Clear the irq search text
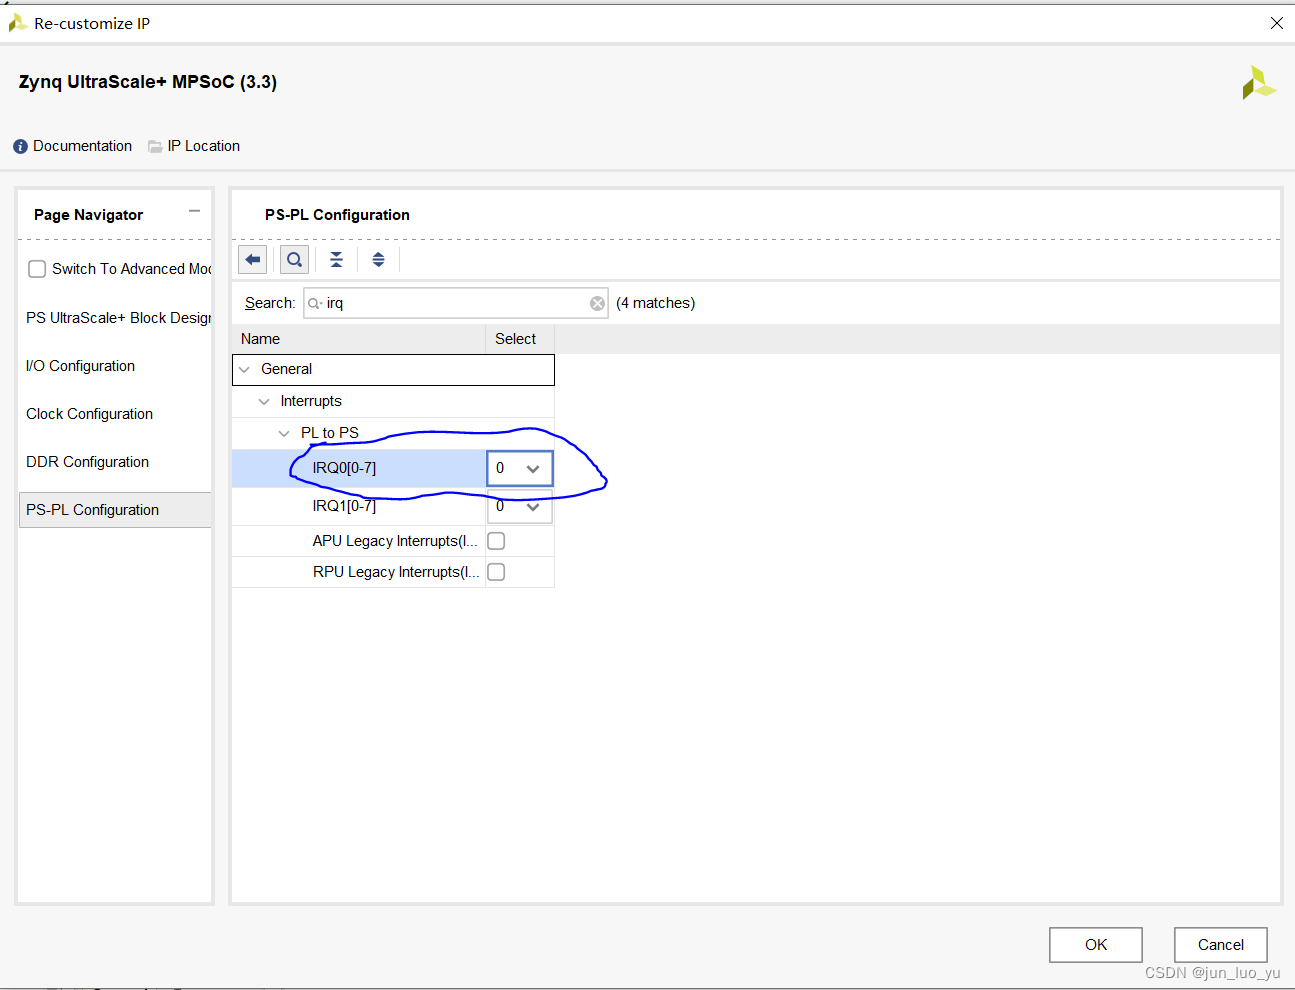The height and width of the screenshot is (990, 1295). [x=597, y=303]
